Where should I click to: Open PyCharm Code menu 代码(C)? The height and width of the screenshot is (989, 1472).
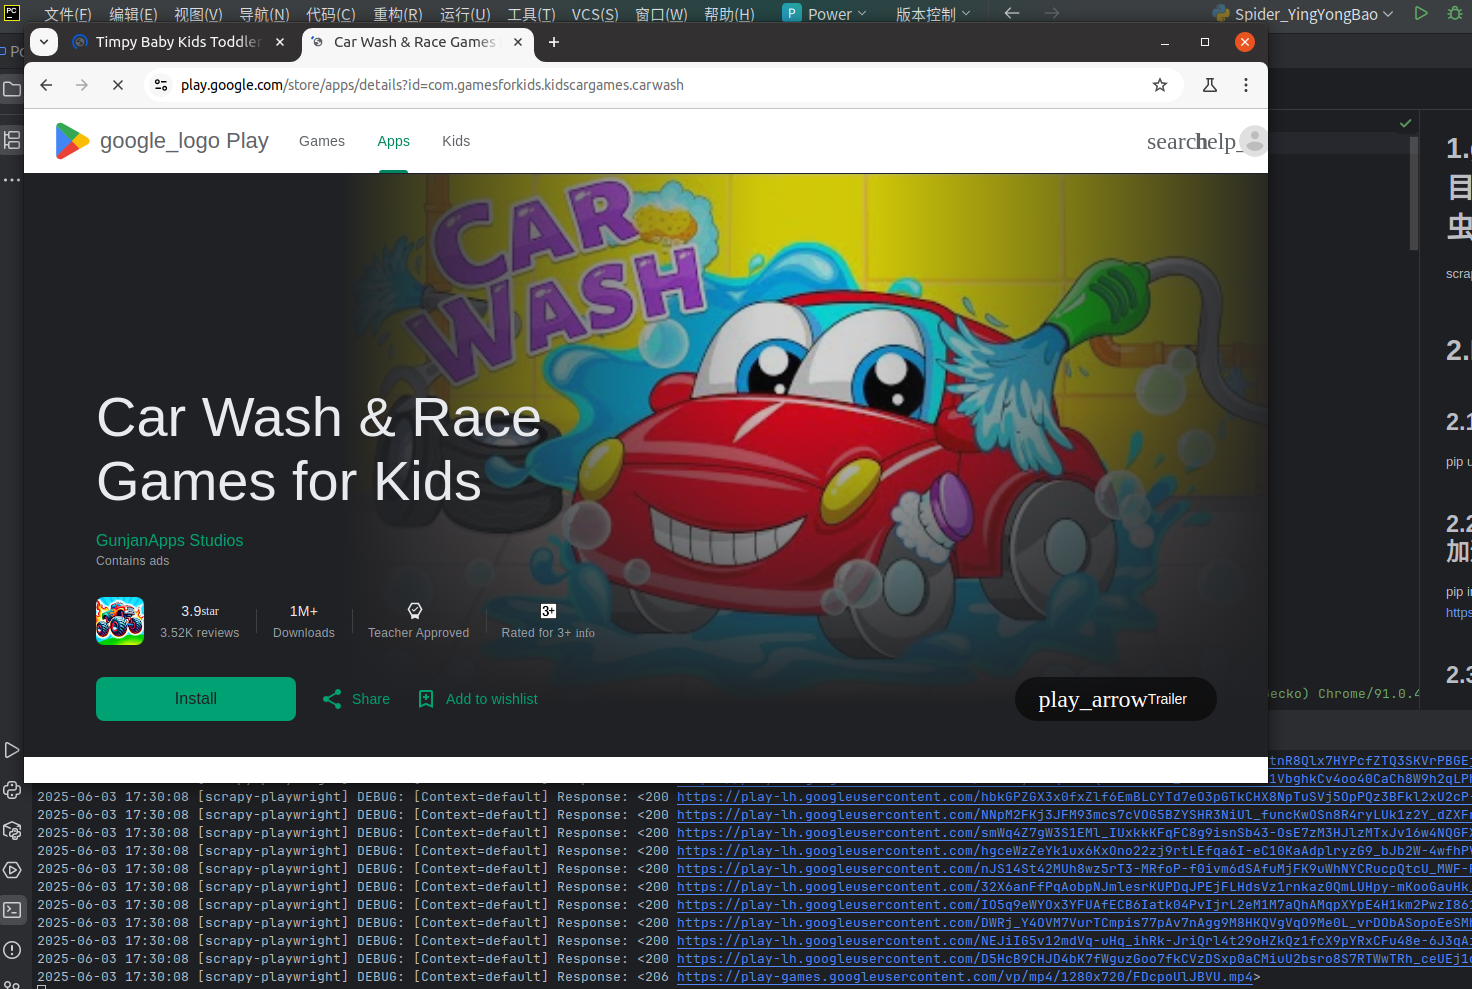(331, 14)
